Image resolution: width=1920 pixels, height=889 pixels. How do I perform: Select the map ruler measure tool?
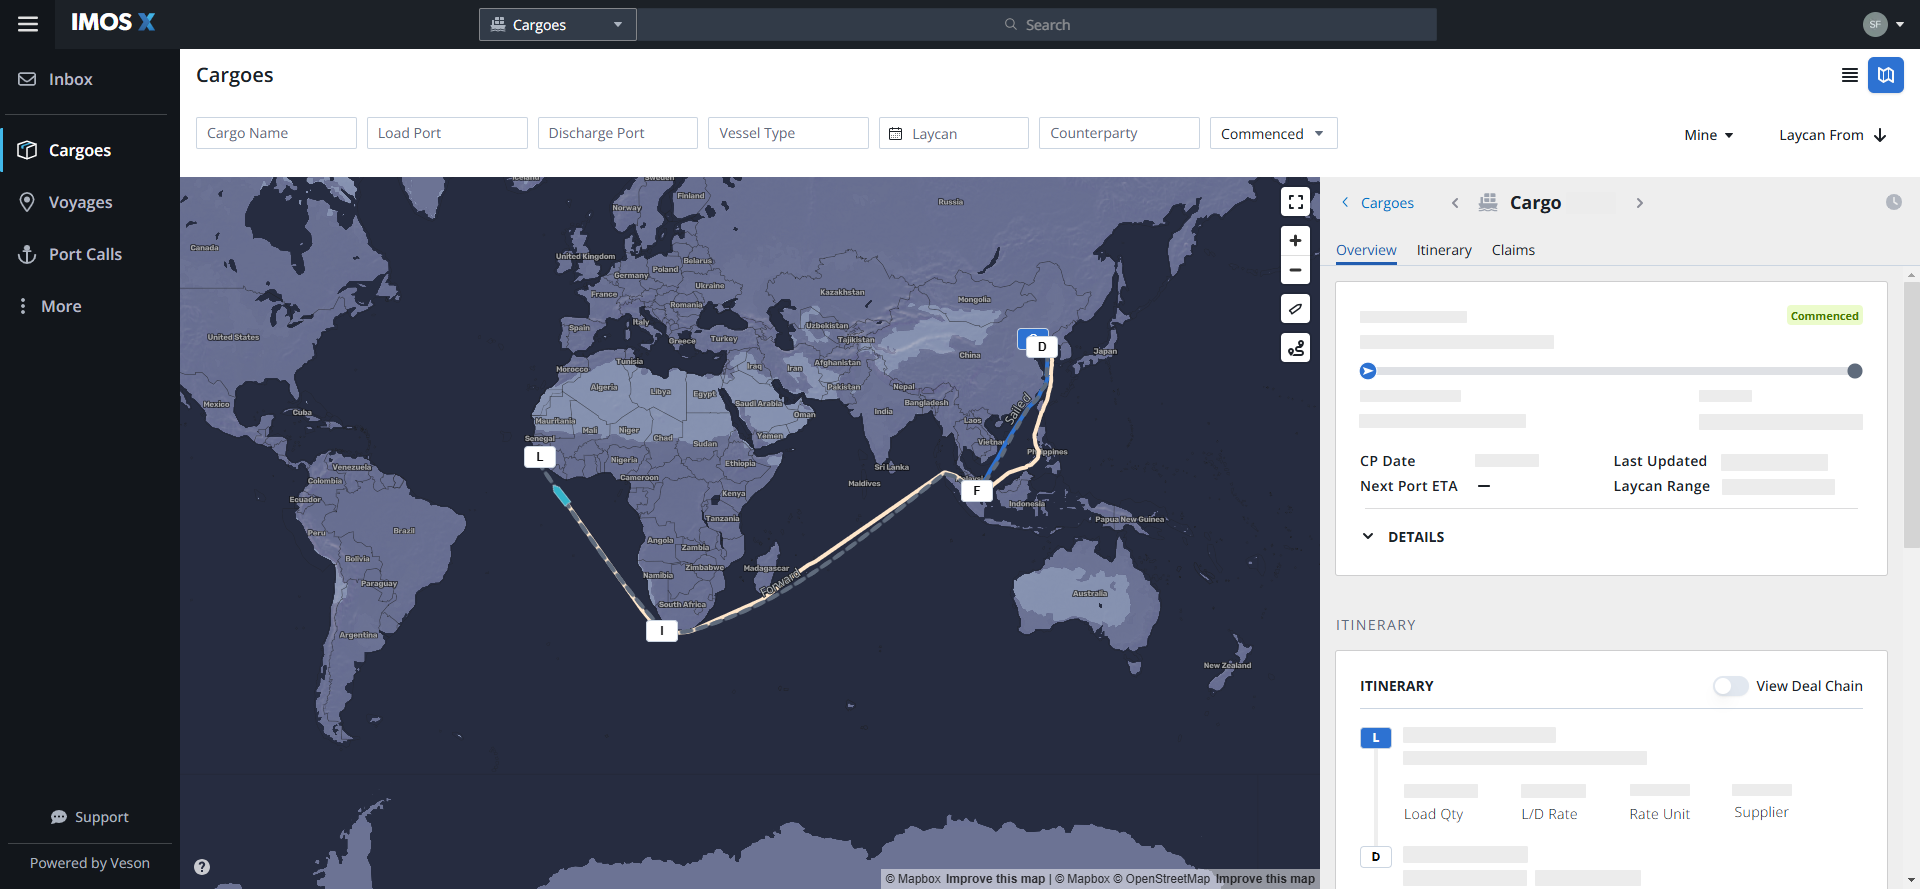pos(1295,309)
